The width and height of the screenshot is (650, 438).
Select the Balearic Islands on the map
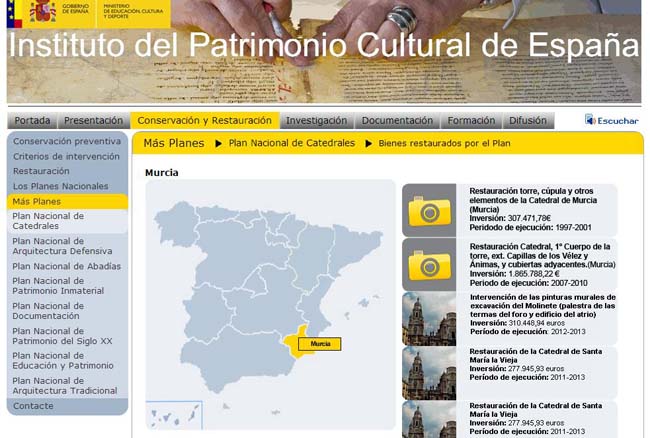point(365,302)
